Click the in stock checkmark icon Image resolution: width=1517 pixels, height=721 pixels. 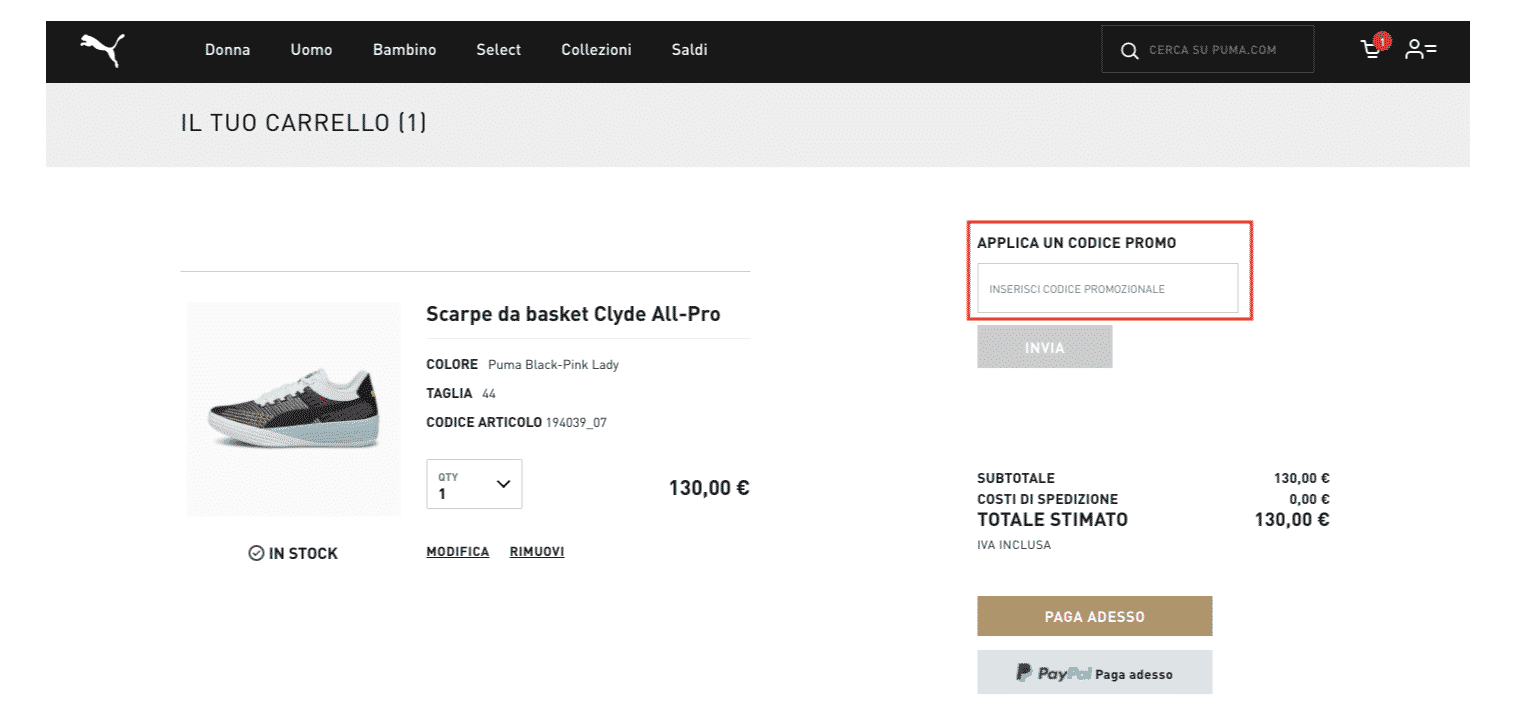pyautogui.click(x=256, y=553)
